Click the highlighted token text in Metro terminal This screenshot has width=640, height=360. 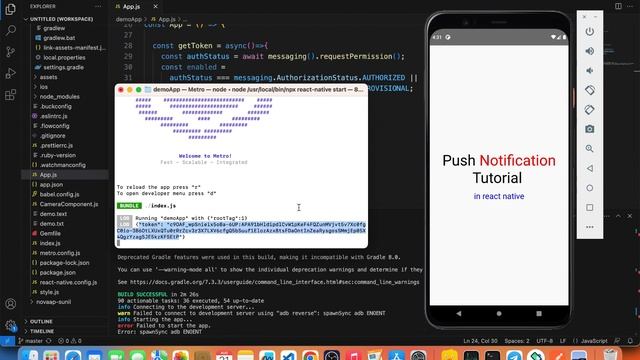(241, 231)
